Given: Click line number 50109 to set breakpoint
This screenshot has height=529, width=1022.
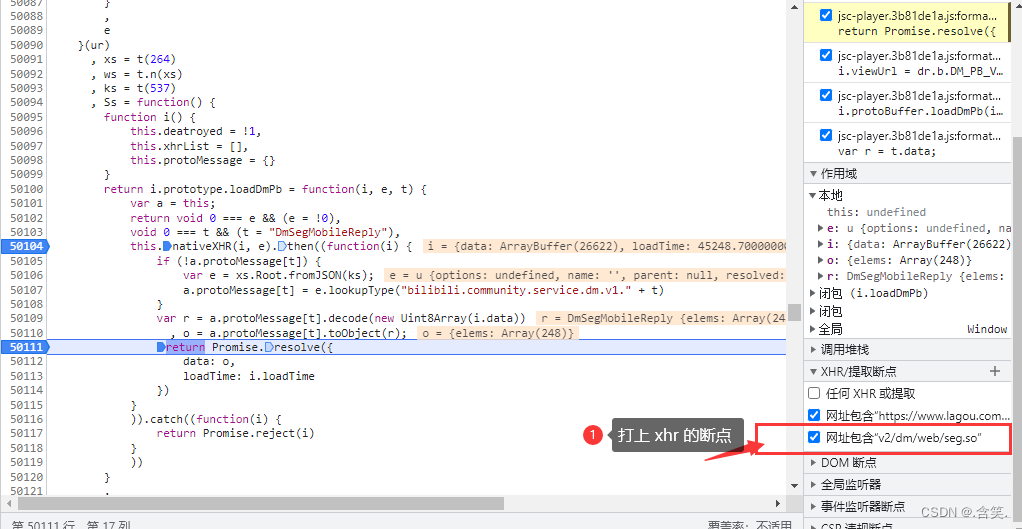Looking at the screenshot, I should pyautogui.click(x=27, y=319).
